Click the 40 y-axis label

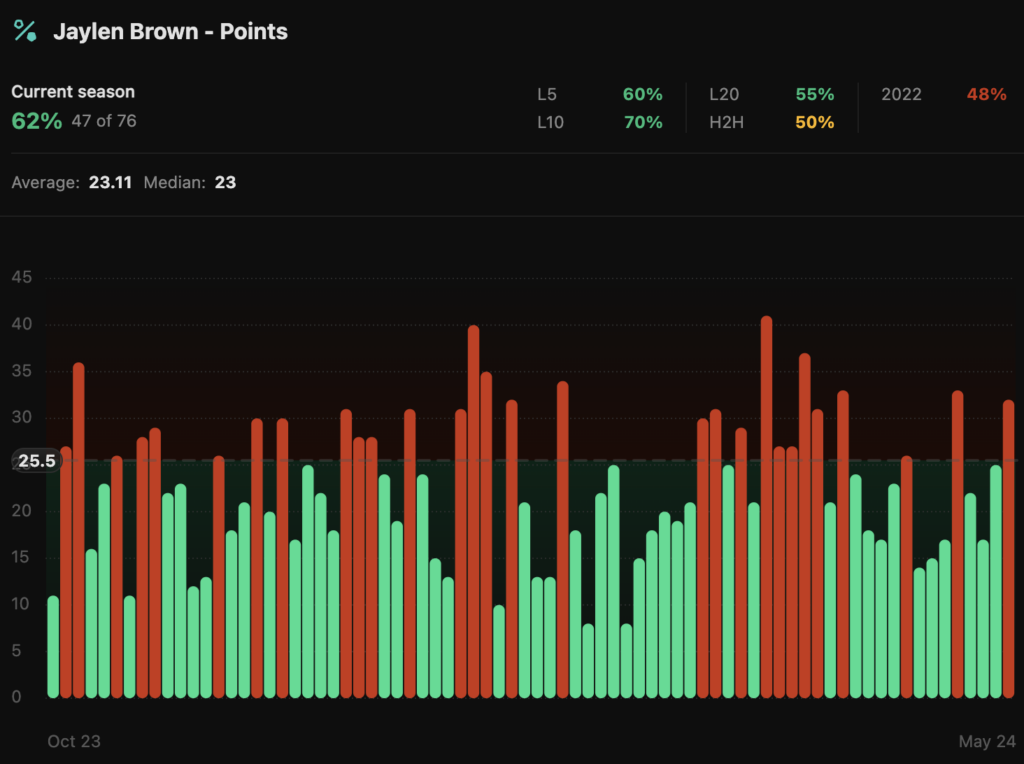point(22,325)
